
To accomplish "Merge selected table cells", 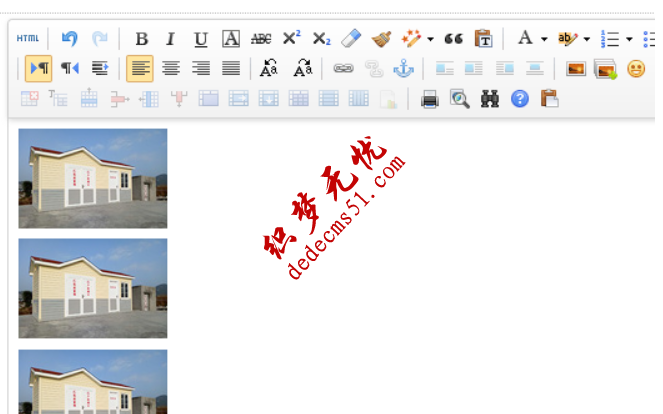I will coord(209,99).
